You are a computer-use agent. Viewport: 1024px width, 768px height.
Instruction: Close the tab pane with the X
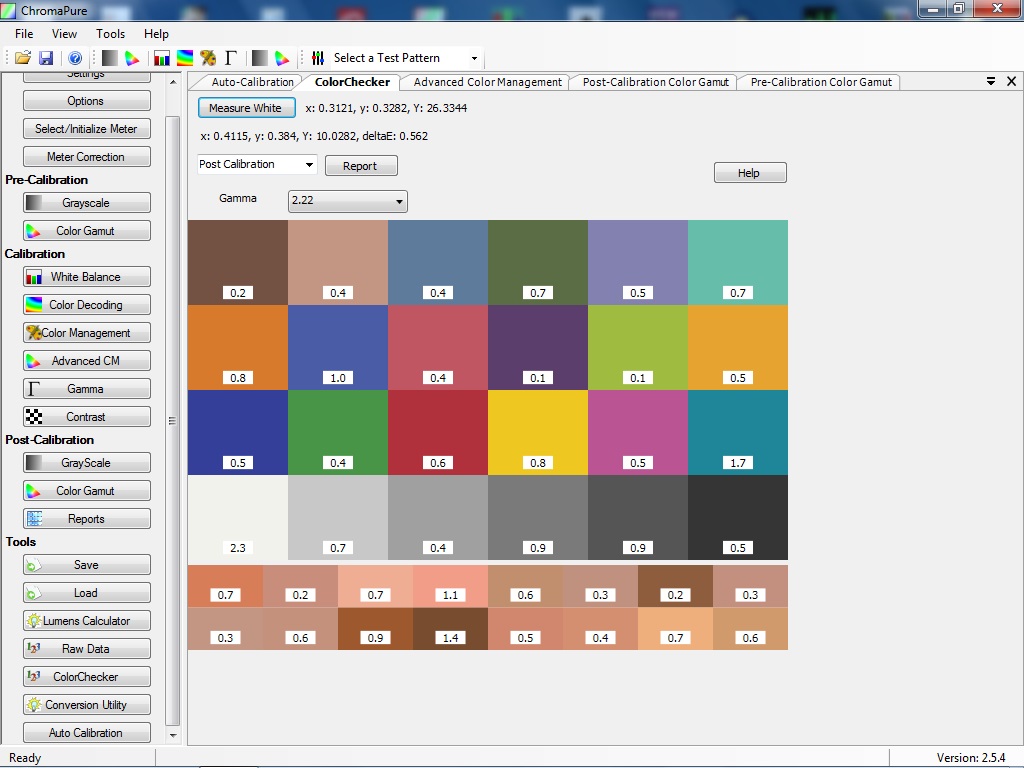pos(1011,81)
